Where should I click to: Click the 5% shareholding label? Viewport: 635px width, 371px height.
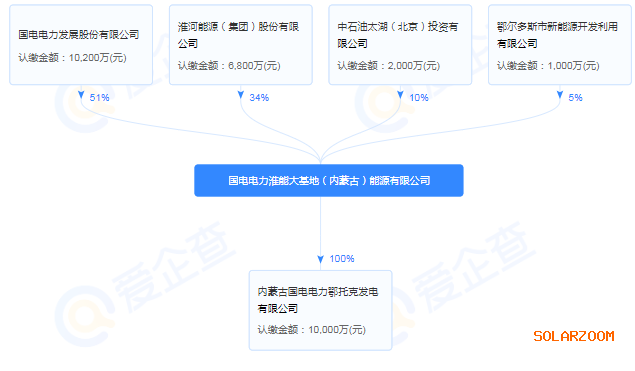[x=575, y=98]
